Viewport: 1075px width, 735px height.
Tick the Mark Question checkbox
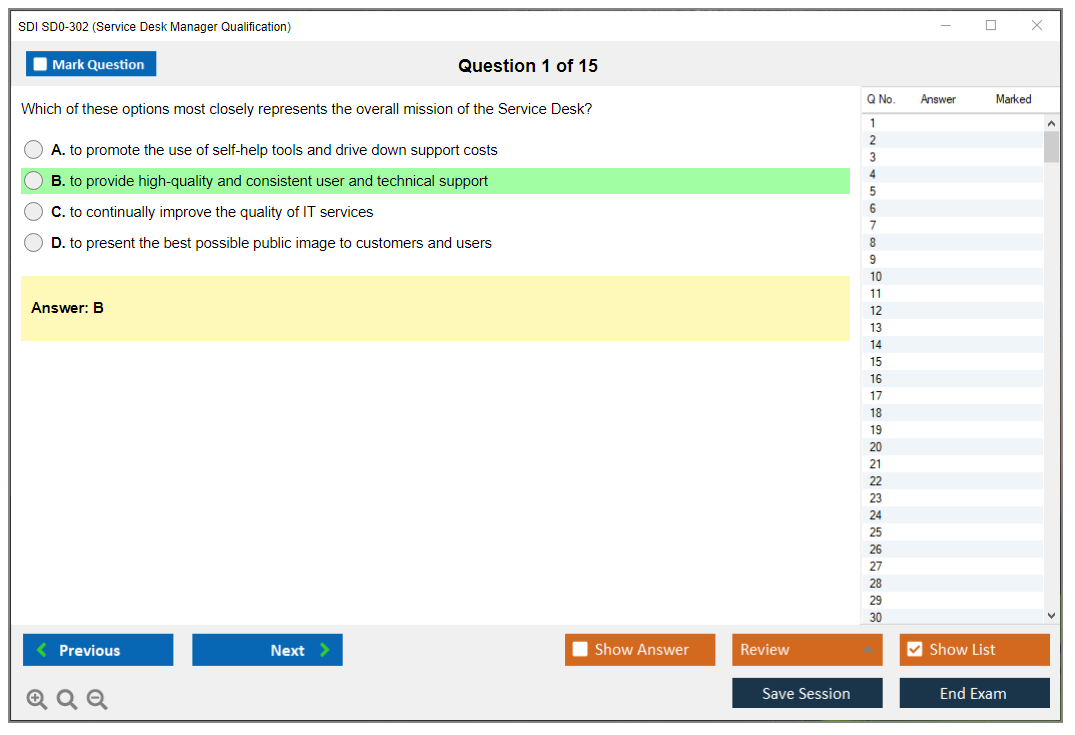tap(41, 65)
